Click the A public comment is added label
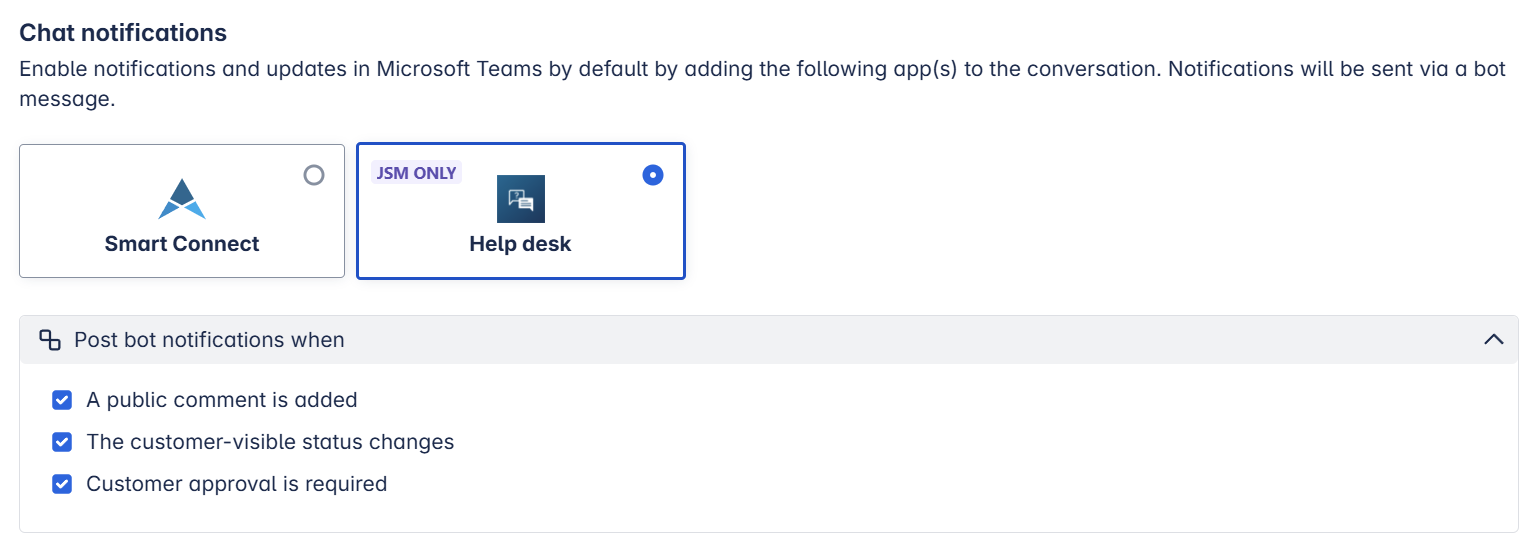 pyautogui.click(x=222, y=400)
